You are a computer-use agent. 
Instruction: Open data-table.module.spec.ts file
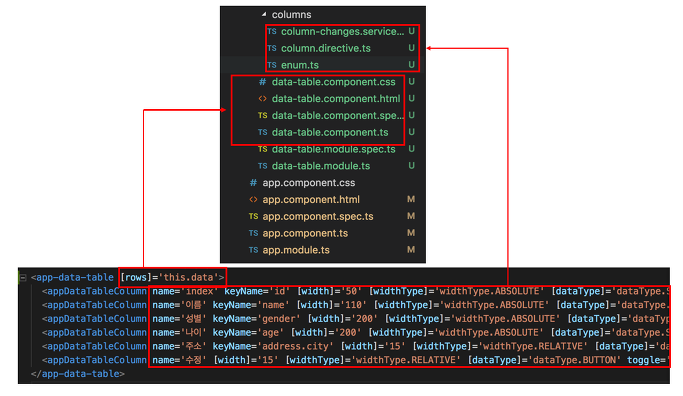334,149
